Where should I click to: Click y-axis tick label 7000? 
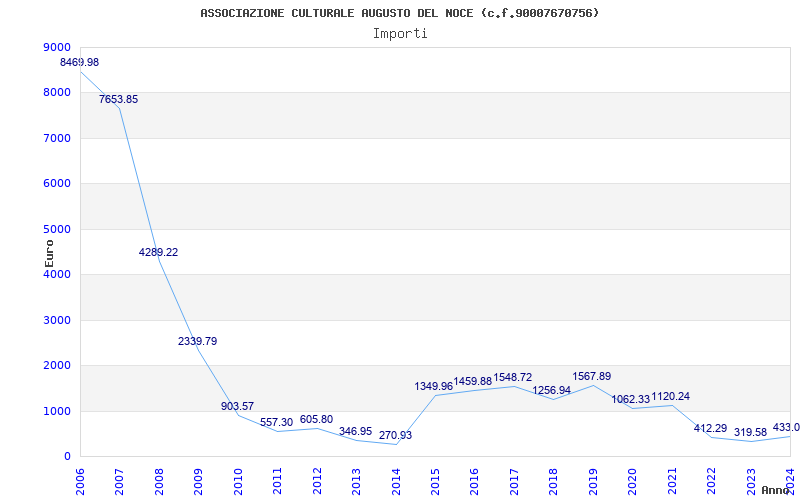pos(56,138)
